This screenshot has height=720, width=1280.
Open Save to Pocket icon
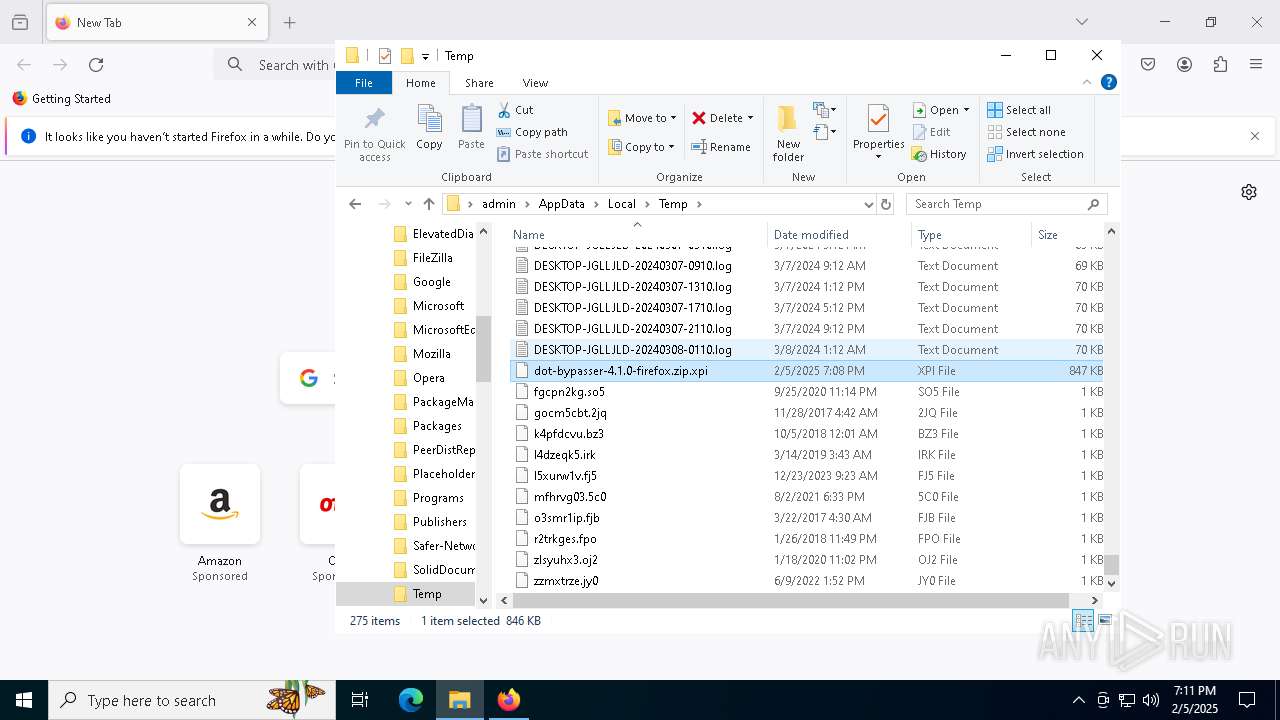point(1148,65)
